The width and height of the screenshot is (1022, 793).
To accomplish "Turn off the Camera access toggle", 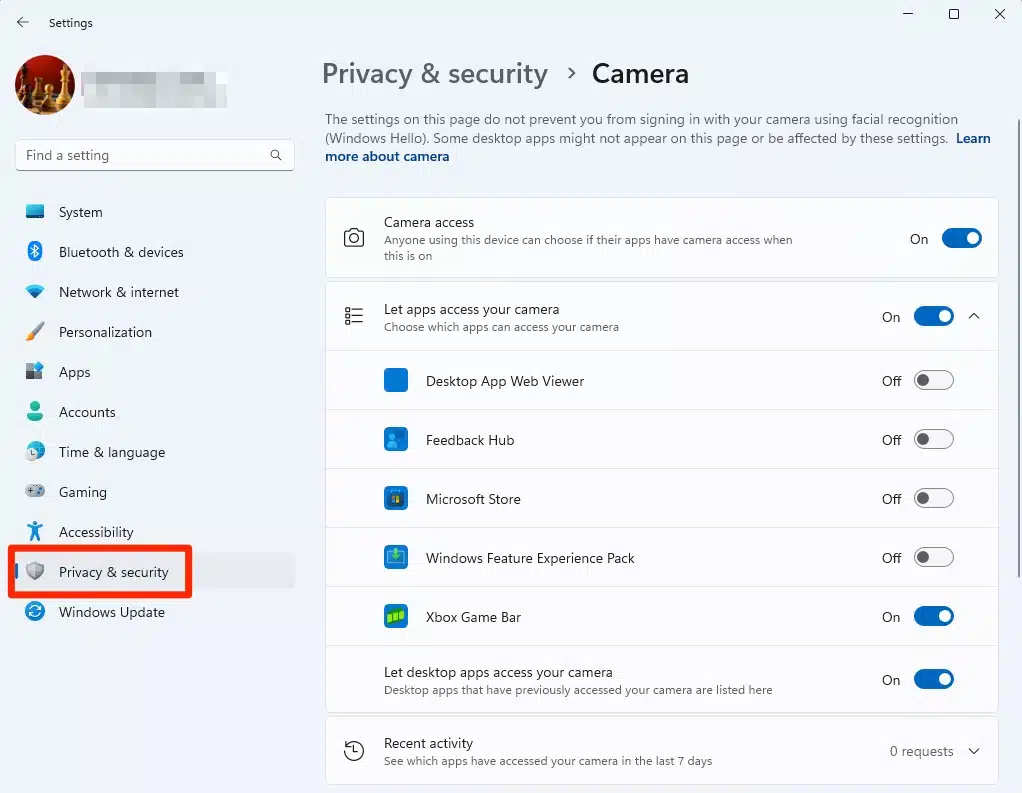I will [961, 239].
